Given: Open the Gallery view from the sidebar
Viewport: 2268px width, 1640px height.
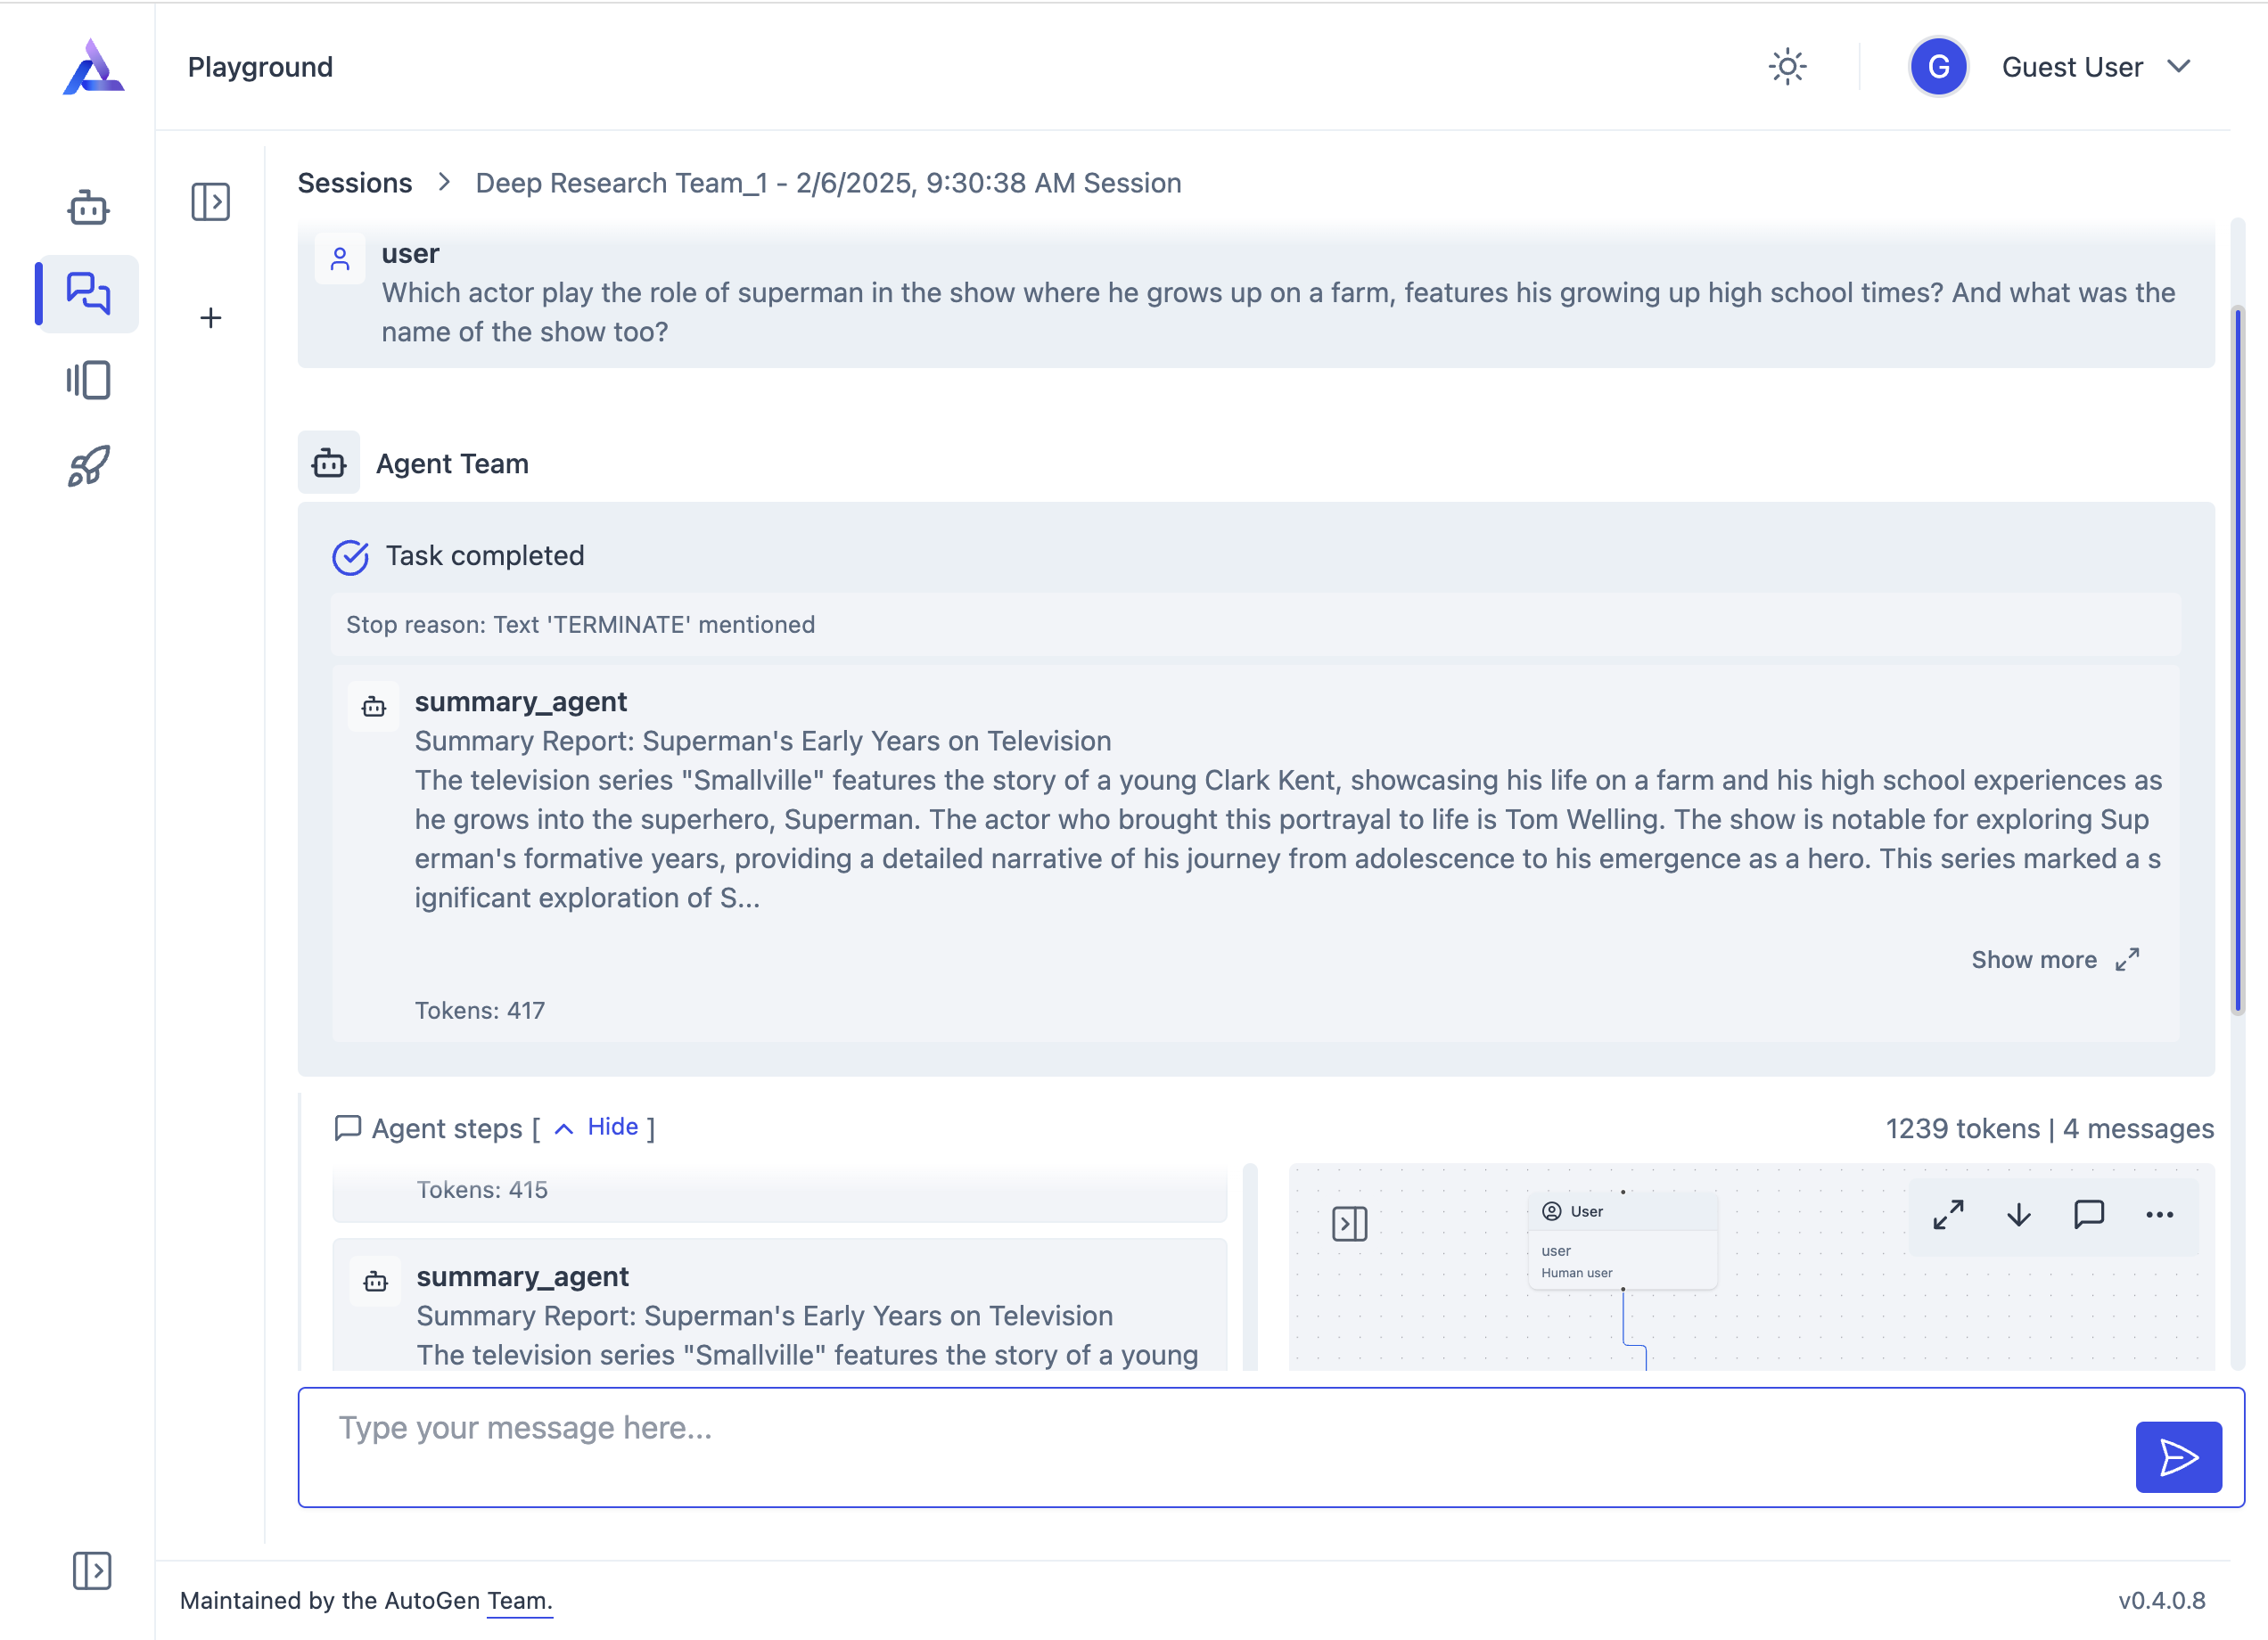Looking at the screenshot, I should [87, 380].
